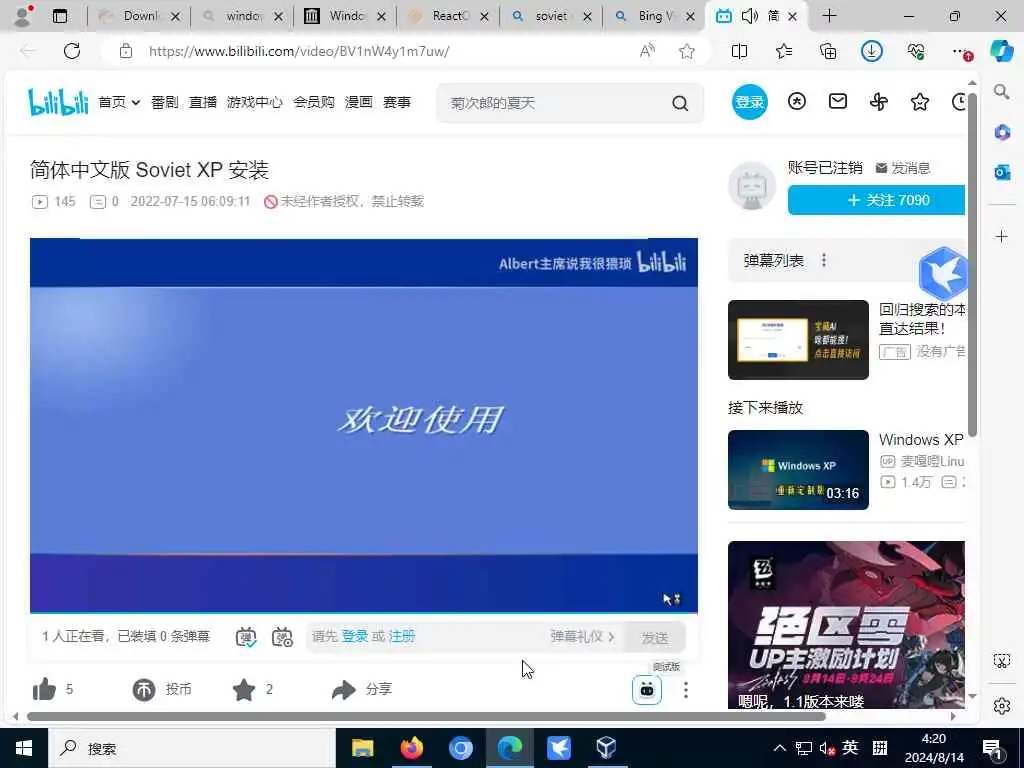
Task: Open the 直播 navigation item
Action: click(x=202, y=102)
